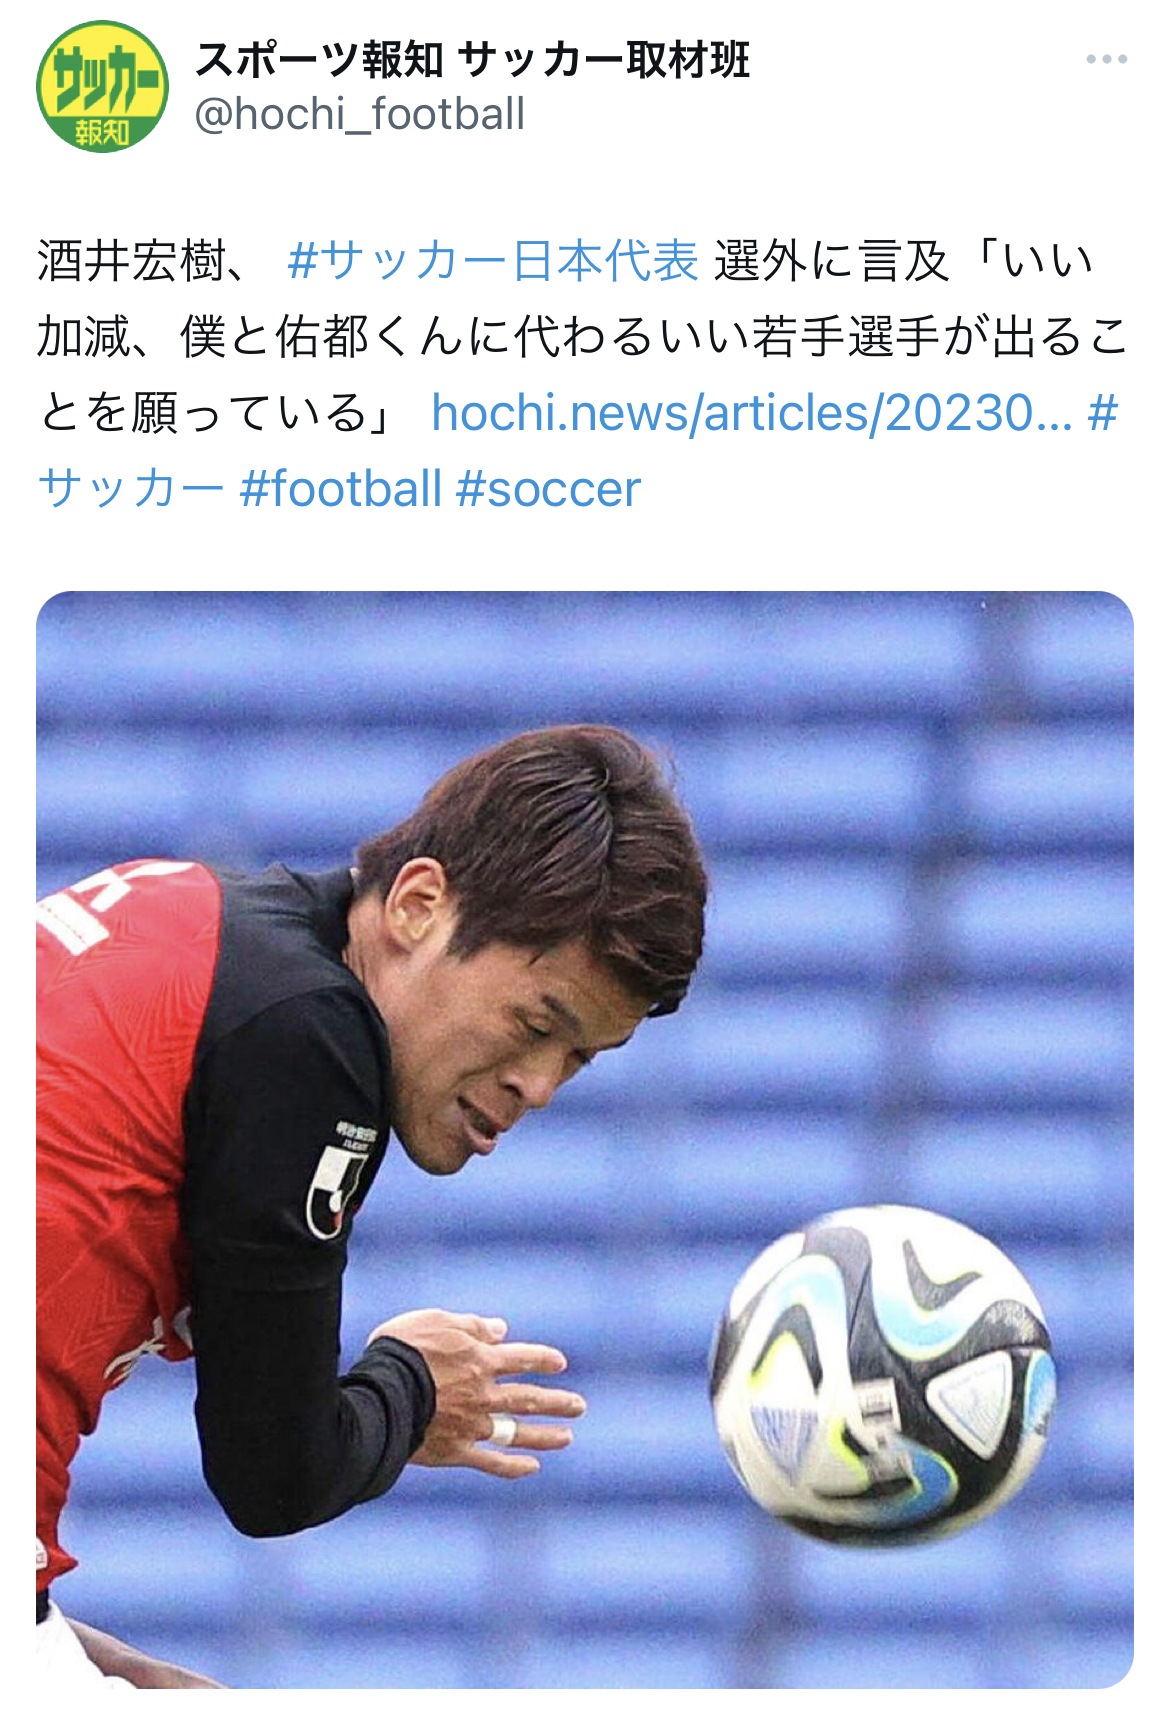Viewport: 1170px width, 1733px height.
Task: Open the #サッカー日本代表 hashtag
Action: (x=492, y=262)
